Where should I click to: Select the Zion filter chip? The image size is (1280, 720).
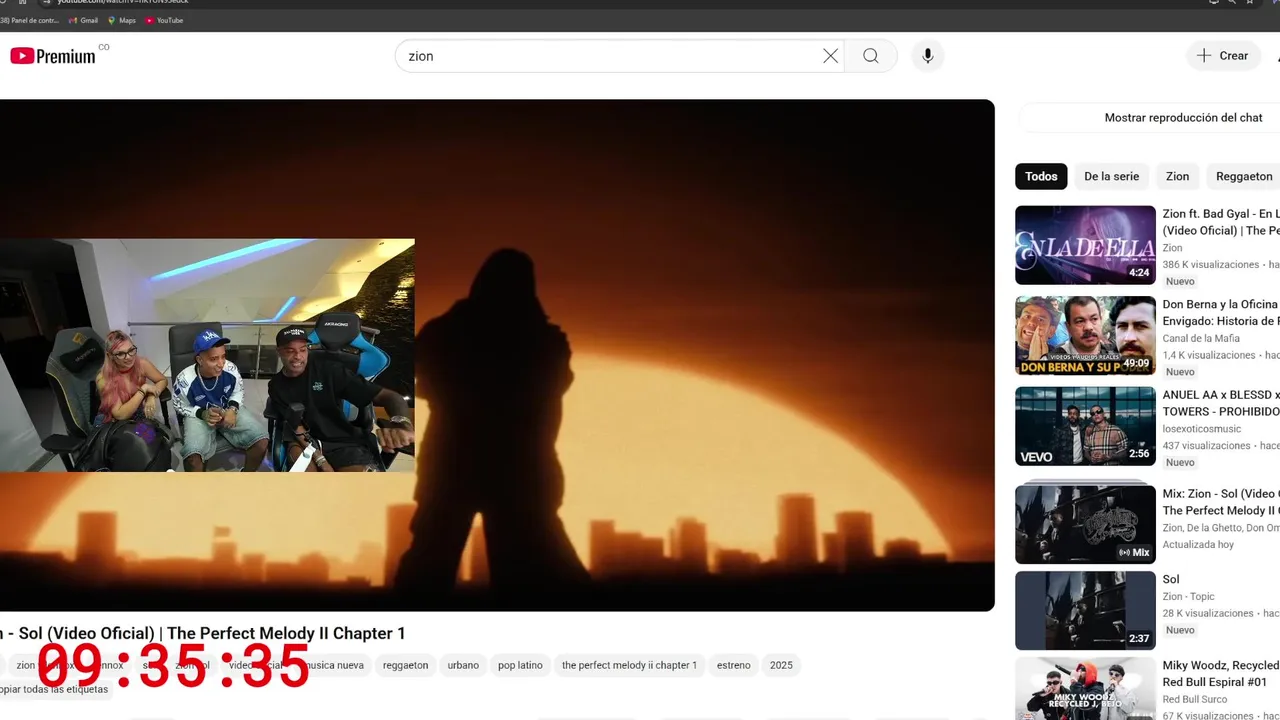click(1177, 176)
